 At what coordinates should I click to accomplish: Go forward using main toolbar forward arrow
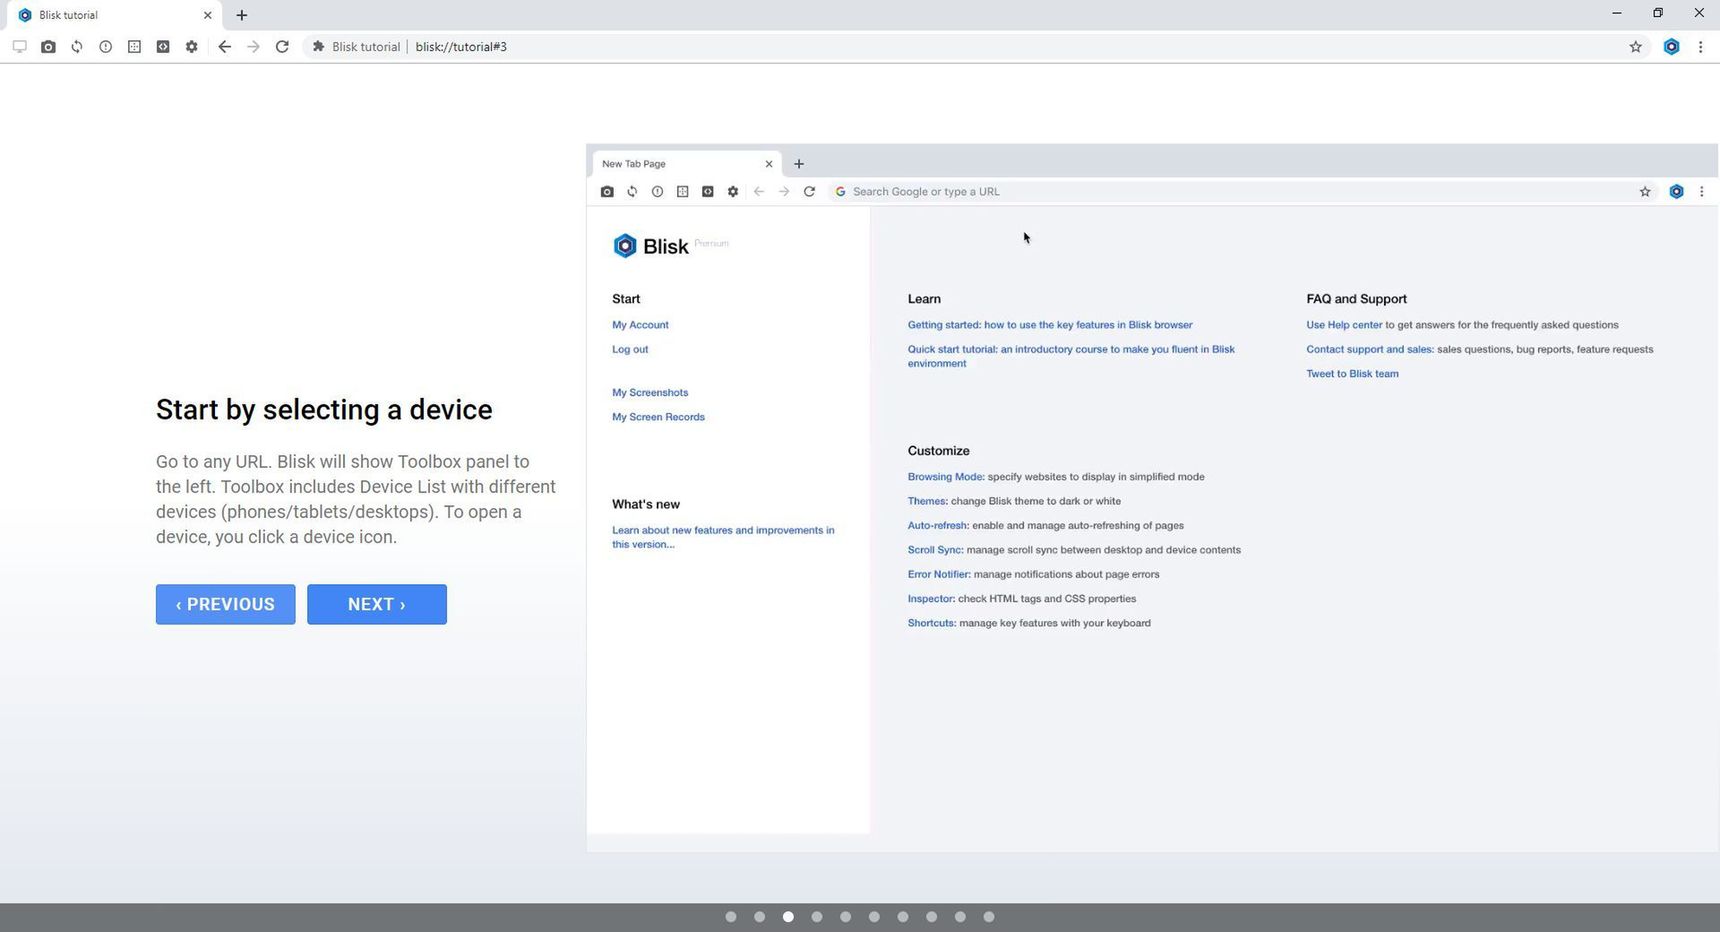click(x=253, y=47)
